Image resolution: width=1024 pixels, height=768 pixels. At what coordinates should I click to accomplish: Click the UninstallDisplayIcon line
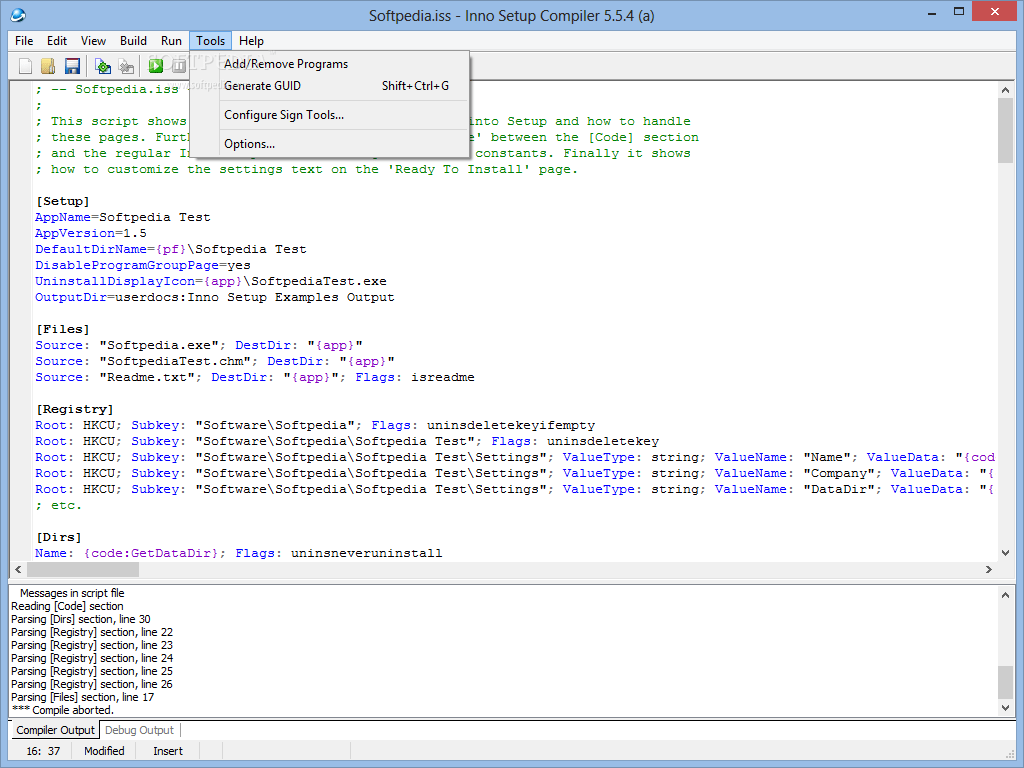211,281
